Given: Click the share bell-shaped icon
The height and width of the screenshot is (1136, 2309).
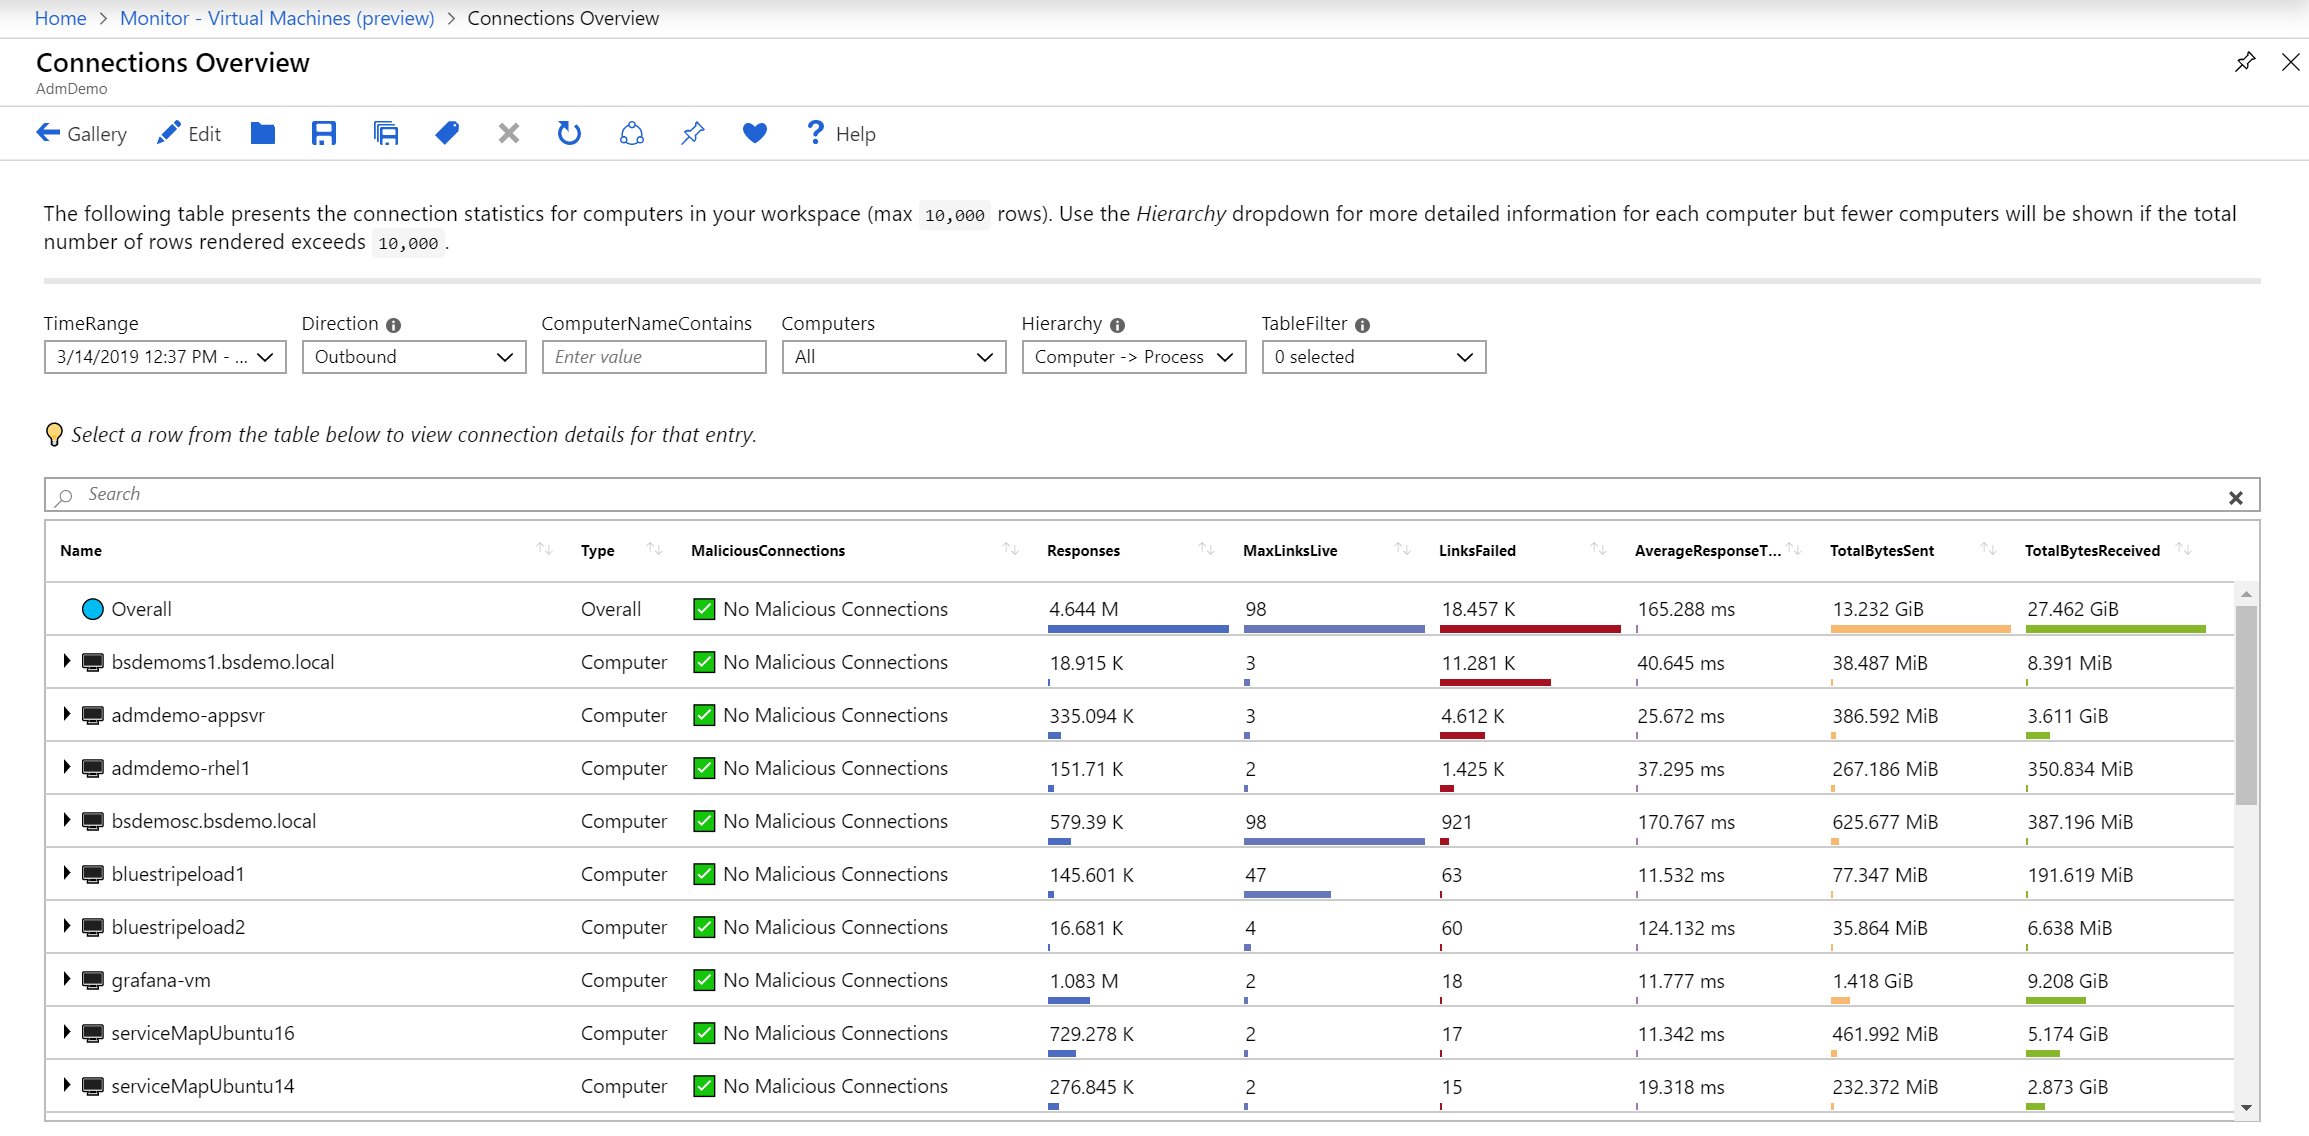Looking at the screenshot, I should pos(631,133).
